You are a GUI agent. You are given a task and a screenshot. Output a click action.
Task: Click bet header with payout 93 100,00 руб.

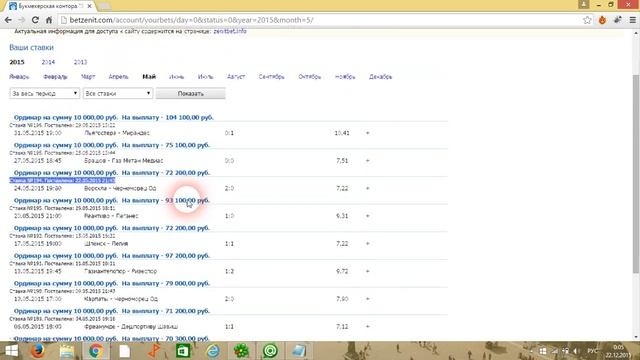point(112,200)
